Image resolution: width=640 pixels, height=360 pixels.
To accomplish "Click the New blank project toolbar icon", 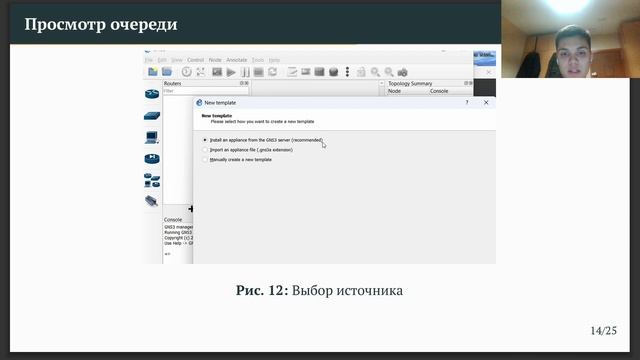I will pos(153,72).
